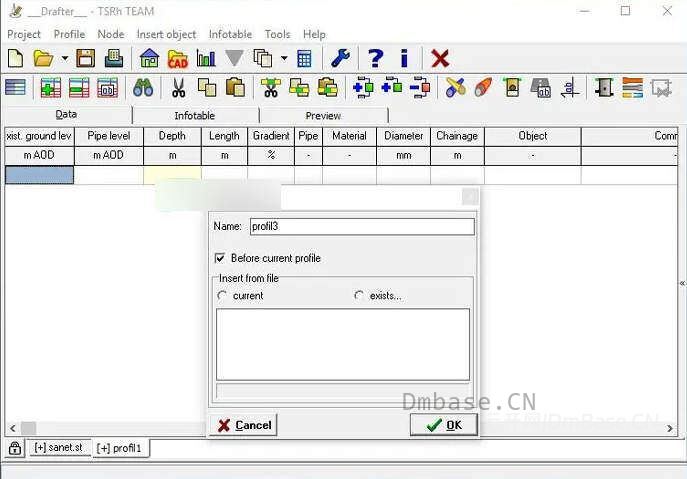This screenshot has height=479, width=687.
Task: Open the Insert object menu
Action: [166, 34]
